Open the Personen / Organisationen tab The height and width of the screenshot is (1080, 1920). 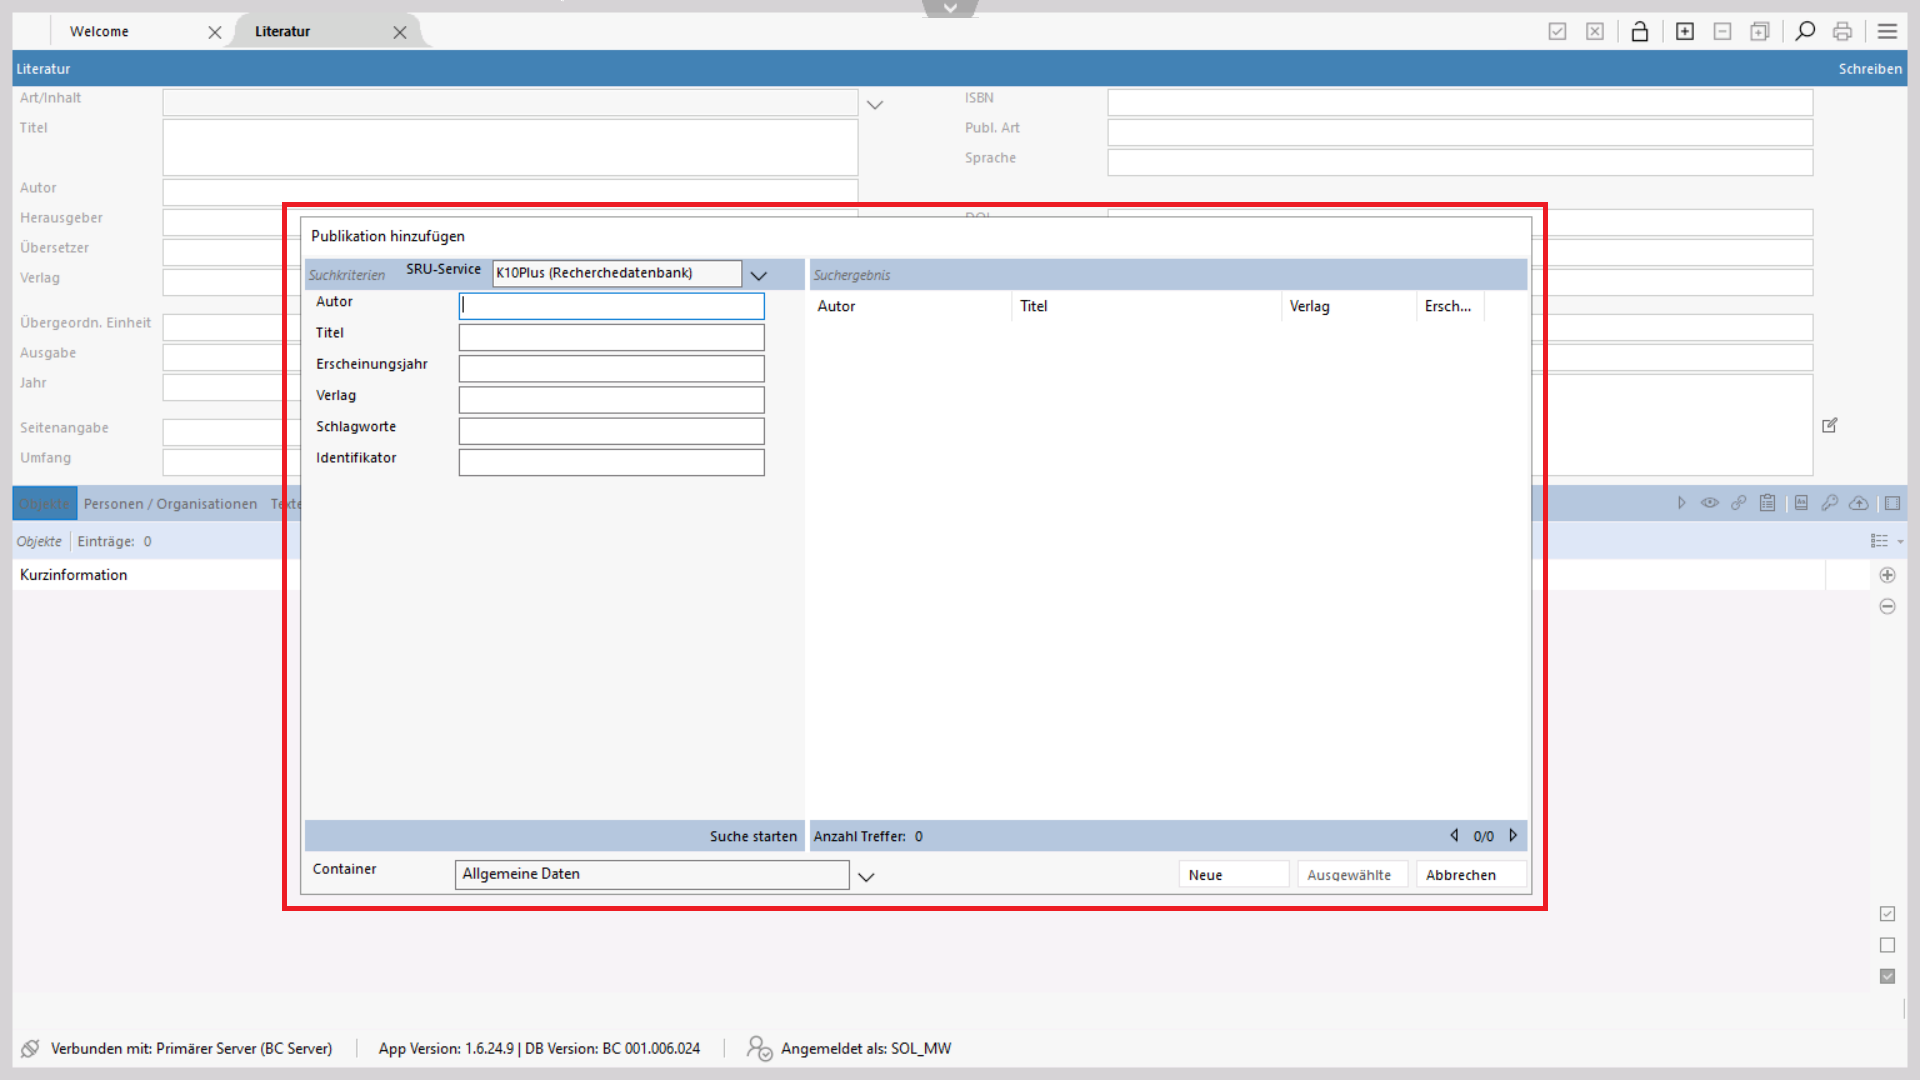click(x=170, y=504)
